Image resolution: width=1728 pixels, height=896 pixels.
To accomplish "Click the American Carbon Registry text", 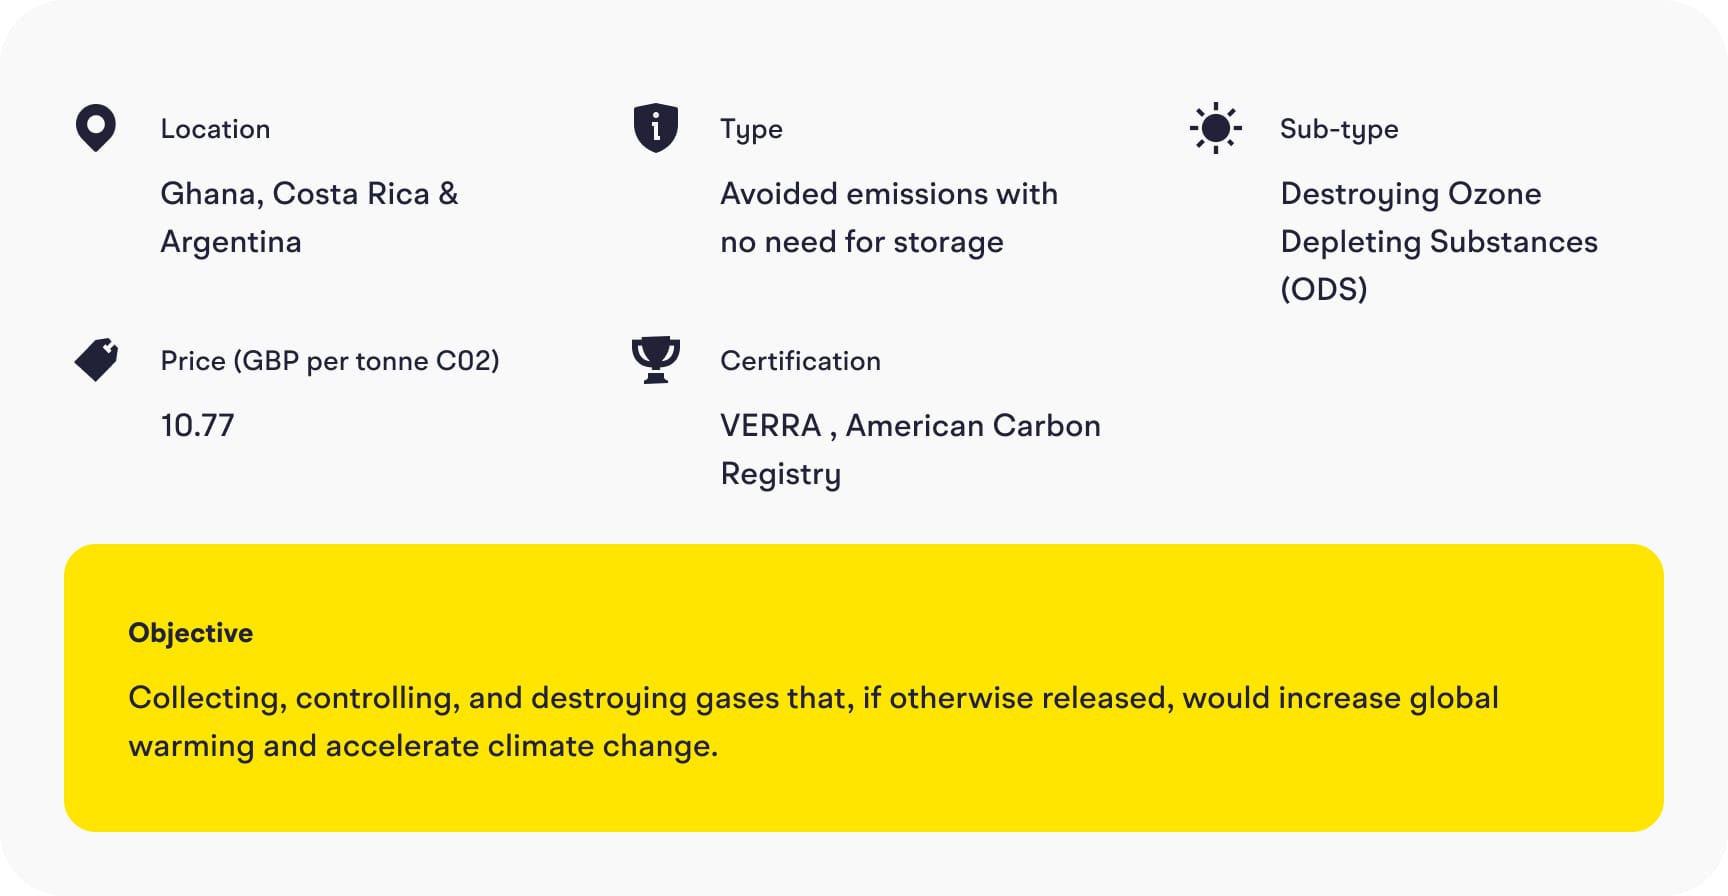I will 972,426.
